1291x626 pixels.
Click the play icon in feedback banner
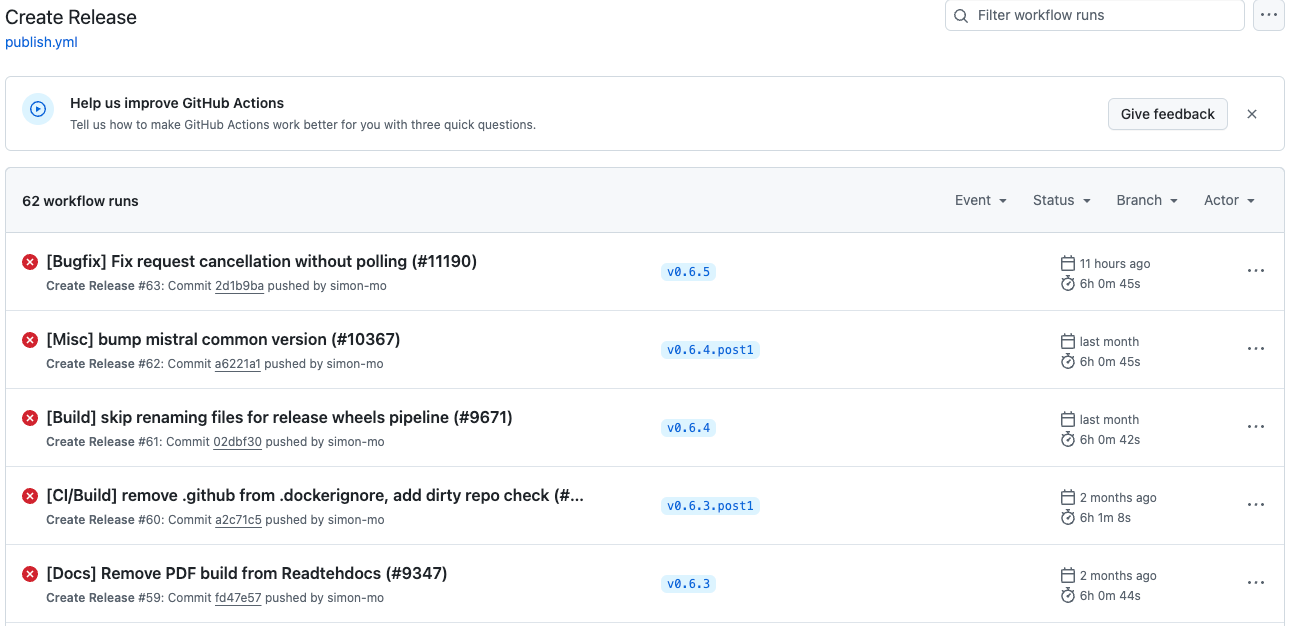click(38, 110)
